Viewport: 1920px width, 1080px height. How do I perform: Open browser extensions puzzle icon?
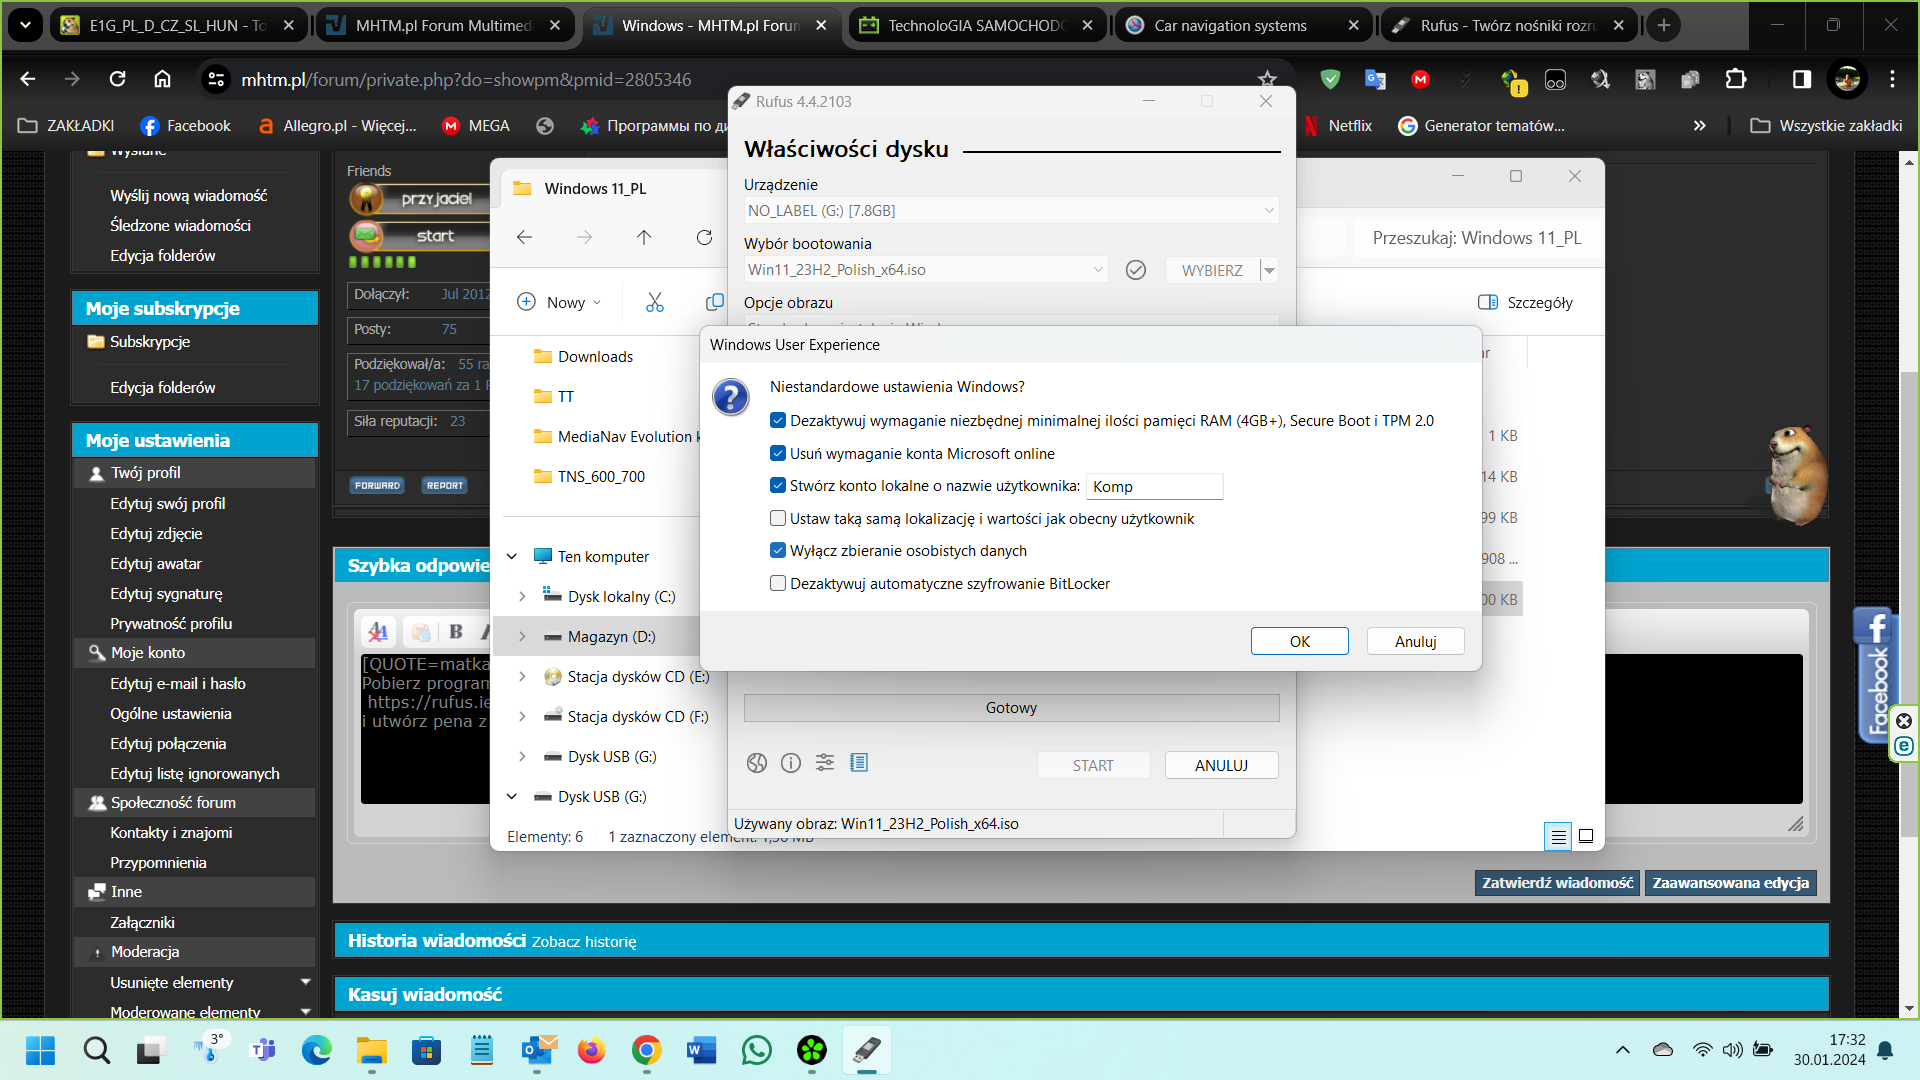pyautogui.click(x=1736, y=79)
